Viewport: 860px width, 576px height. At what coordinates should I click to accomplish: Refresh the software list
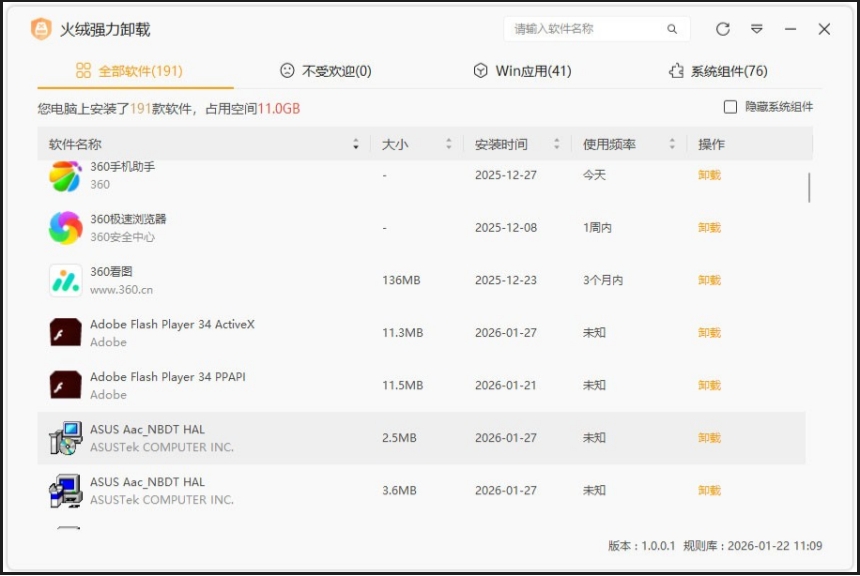pyautogui.click(x=723, y=29)
